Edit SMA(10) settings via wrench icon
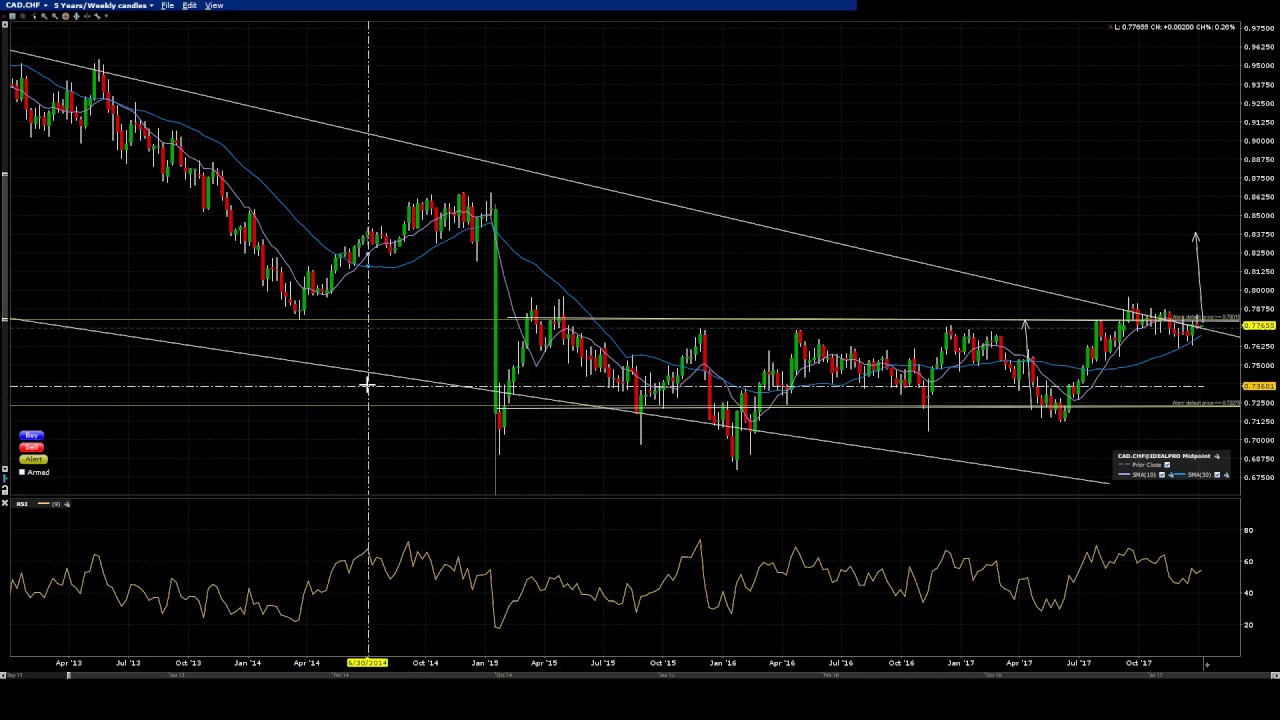 [1171, 475]
